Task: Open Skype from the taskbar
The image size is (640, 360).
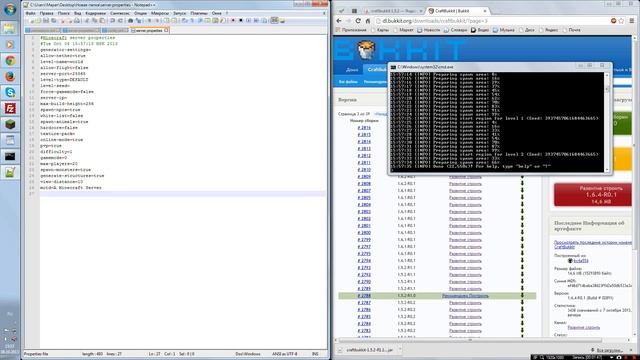Action: point(10,92)
